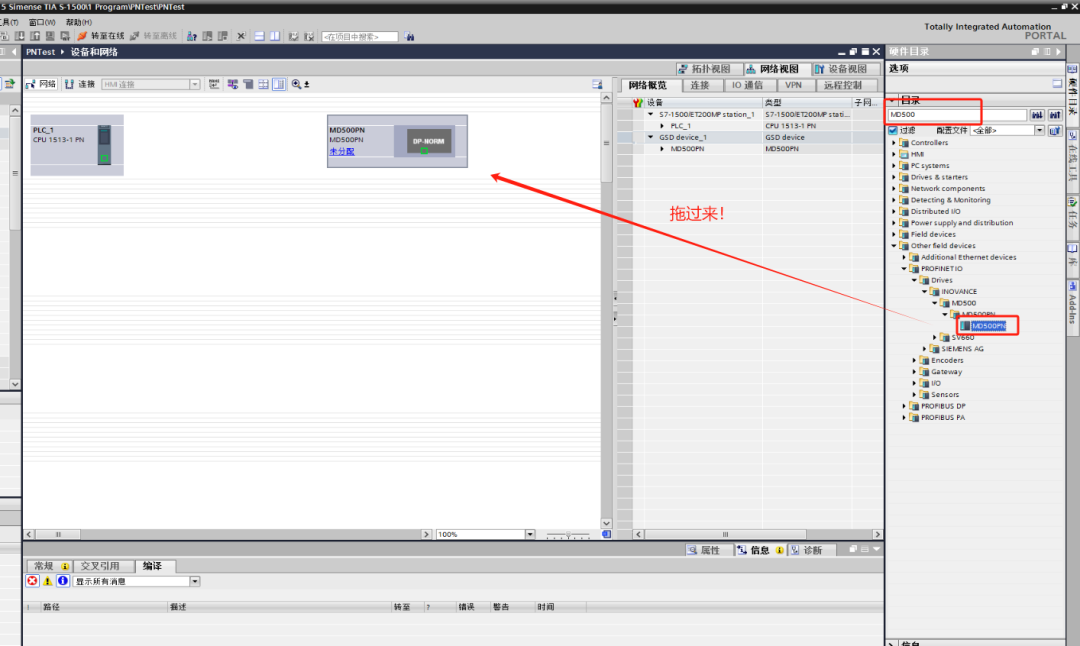This screenshot has width=1080, height=646.
Task: Click the search downward icon in hardware catalog
Action: (x=1037, y=115)
